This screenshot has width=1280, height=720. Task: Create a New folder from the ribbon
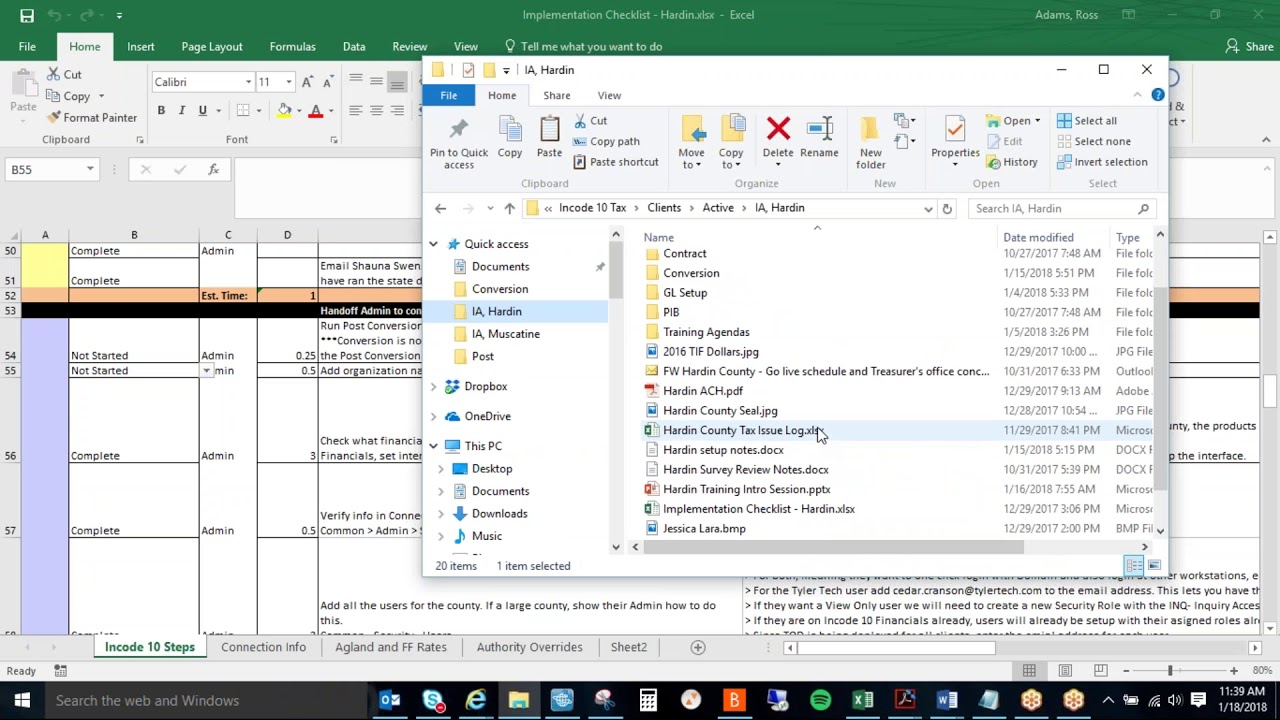(x=870, y=142)
